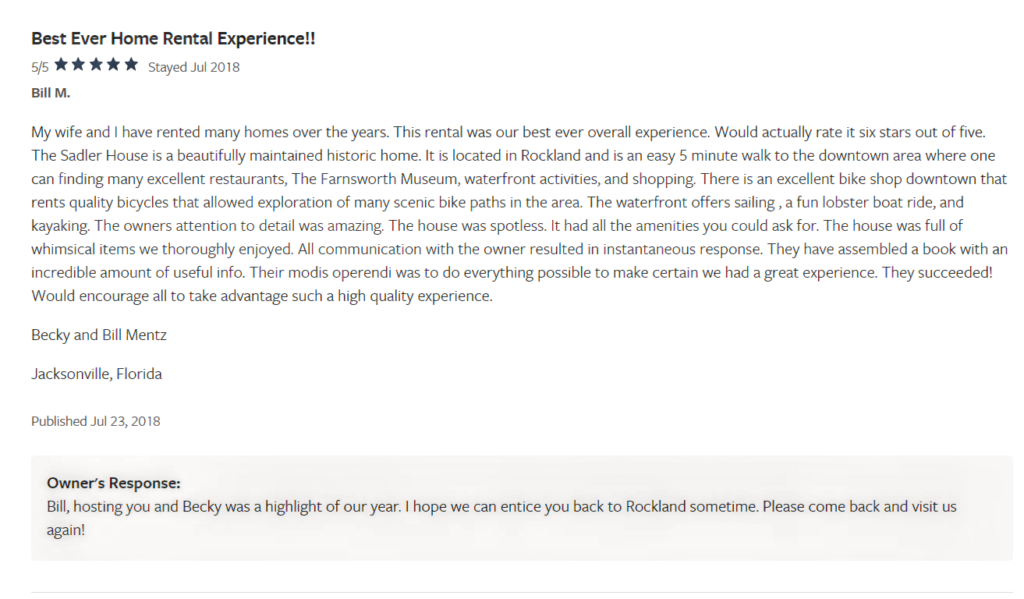1024x599 pixels.
Task: Click the review title 'Best Ever Home Rental Experience!!'
Action: coord(173,39)
